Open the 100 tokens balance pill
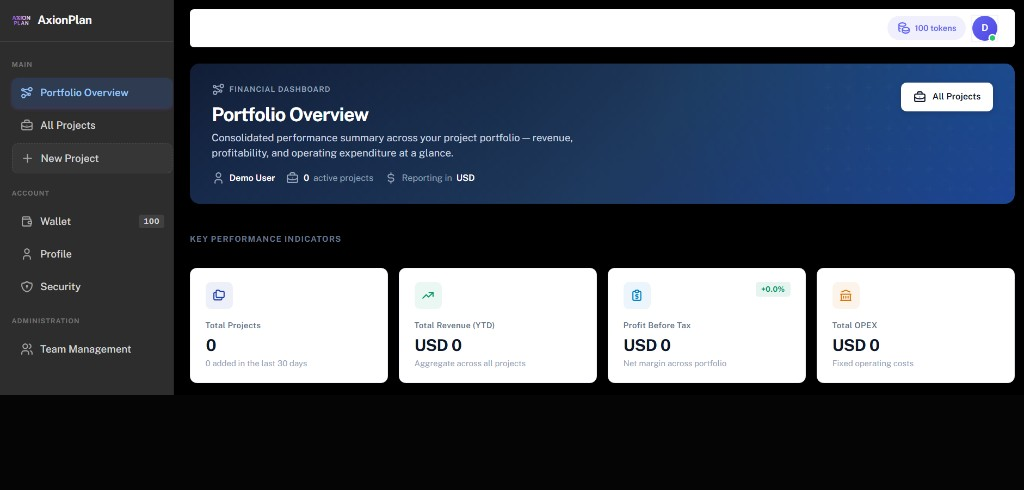 926,28
